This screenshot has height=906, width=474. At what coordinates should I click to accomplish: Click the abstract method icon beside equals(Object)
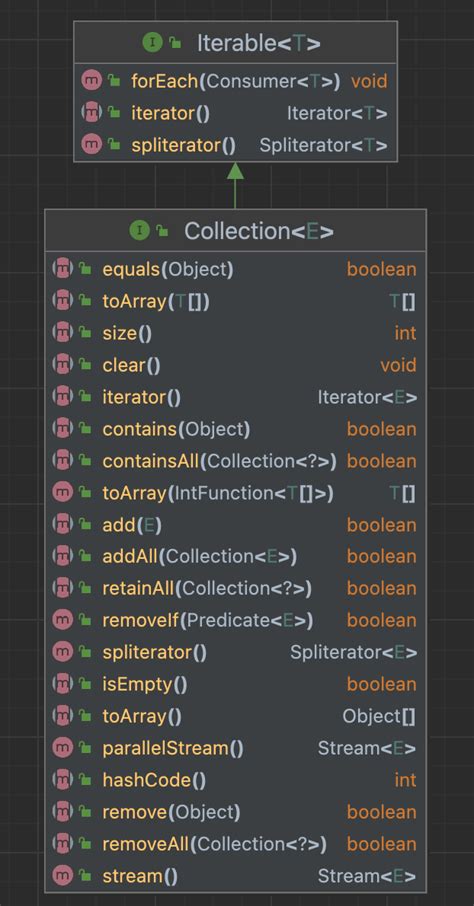coord(62,269)
